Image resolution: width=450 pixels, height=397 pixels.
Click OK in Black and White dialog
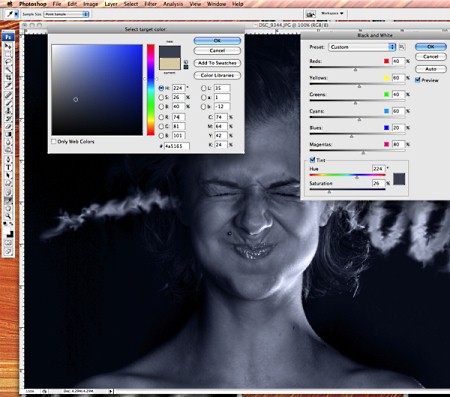point(431,47)
